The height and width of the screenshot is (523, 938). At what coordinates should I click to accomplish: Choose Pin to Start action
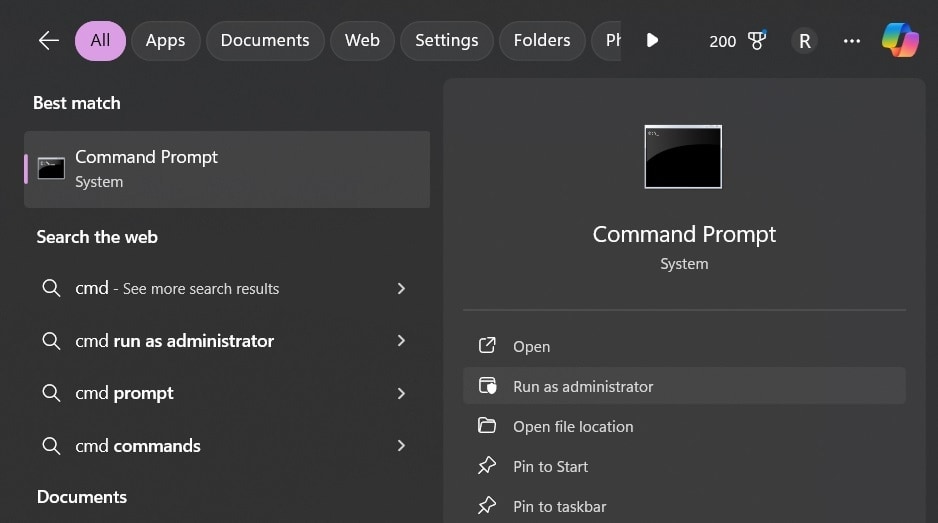pos(684,467)
